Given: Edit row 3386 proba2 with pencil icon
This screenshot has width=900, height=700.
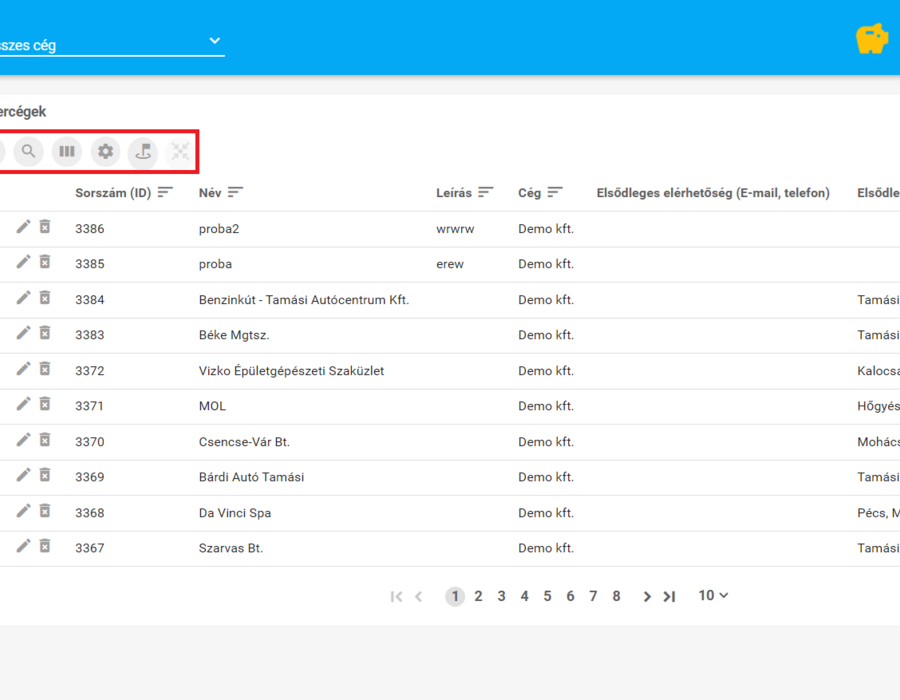Looking at the screenshot, I should pos(23,227).
